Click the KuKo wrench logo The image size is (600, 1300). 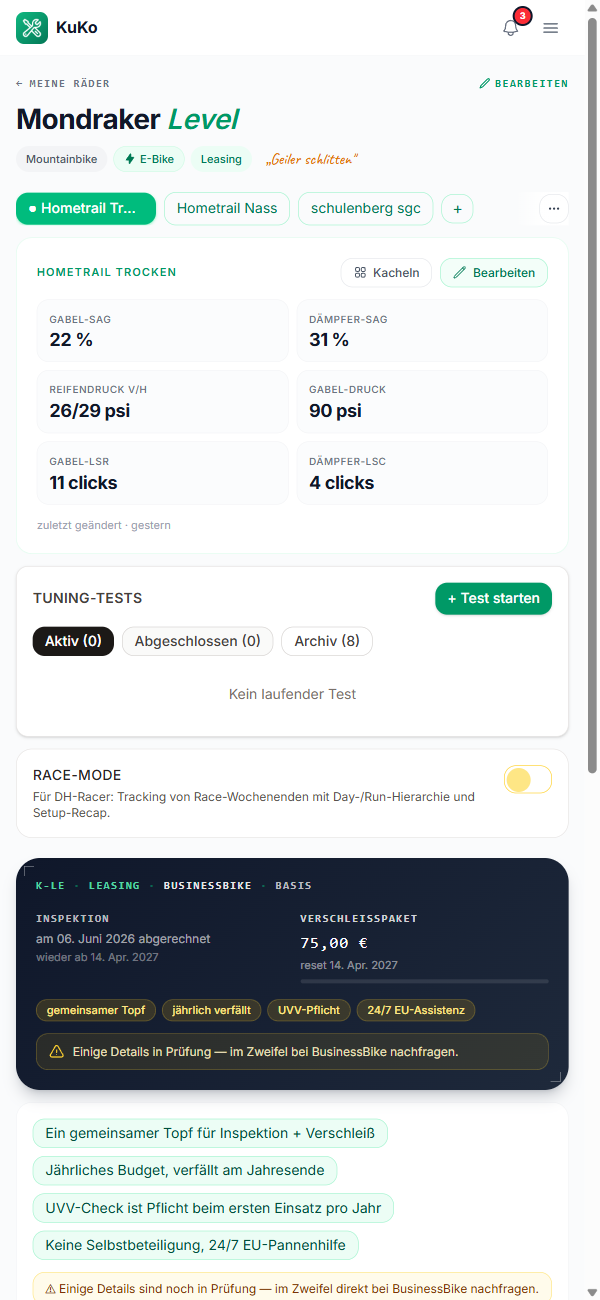pos(32,28)
